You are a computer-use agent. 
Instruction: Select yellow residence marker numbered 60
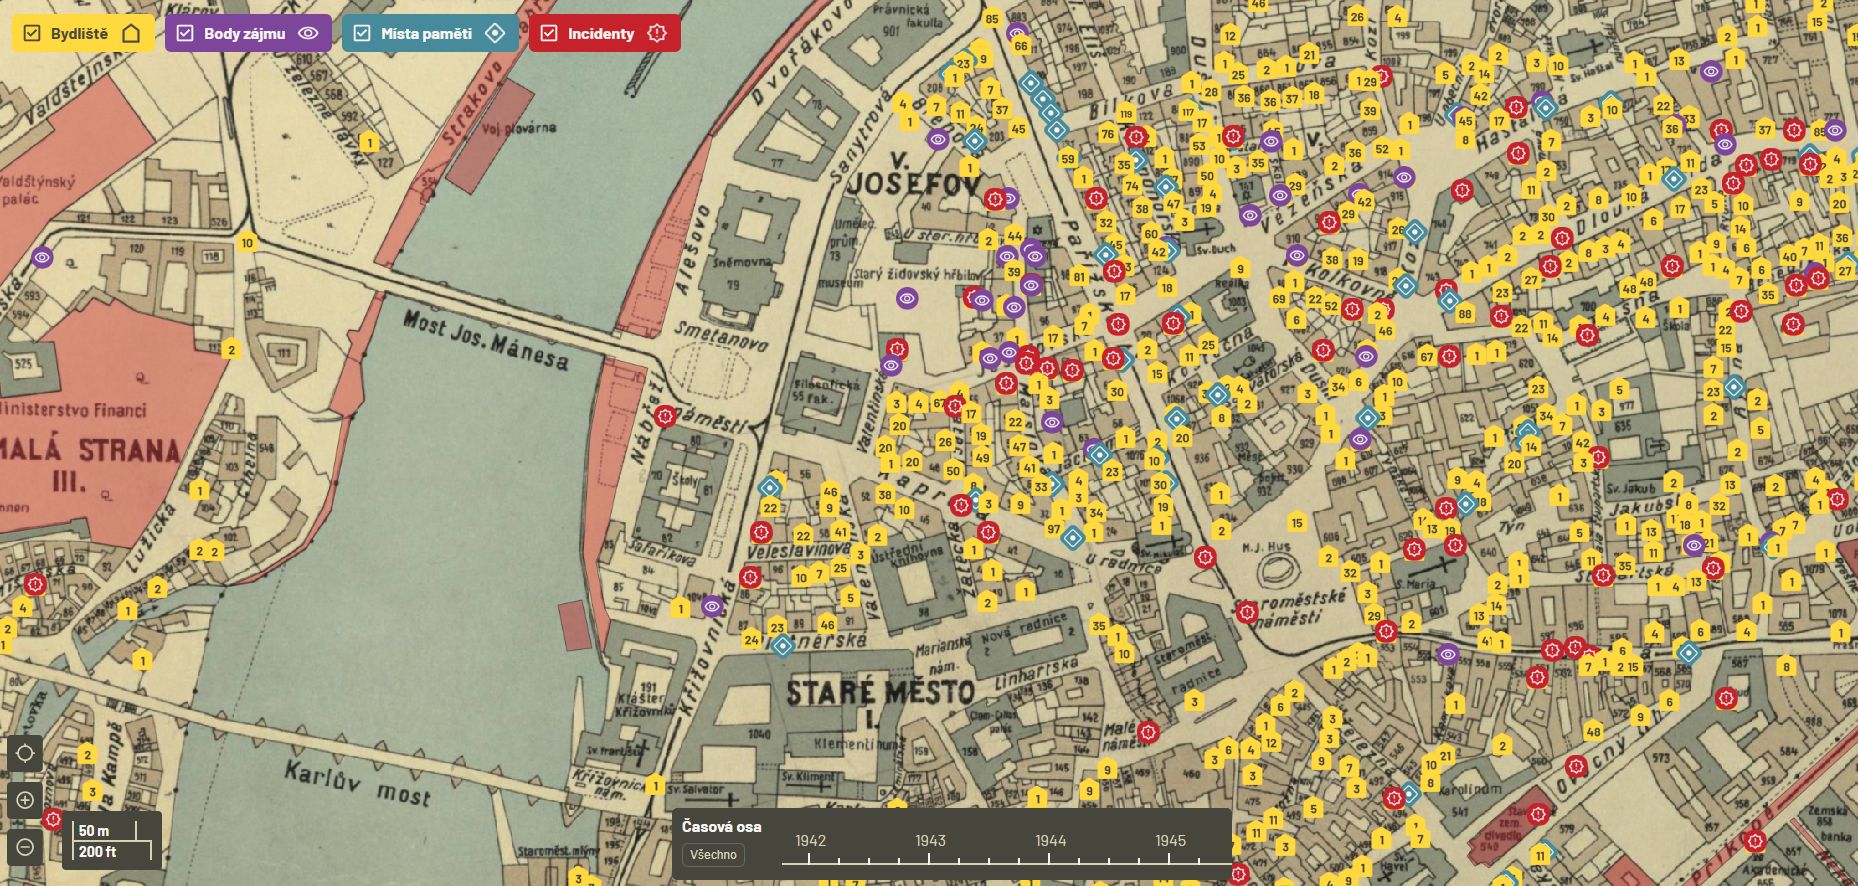click(1151, 233)
